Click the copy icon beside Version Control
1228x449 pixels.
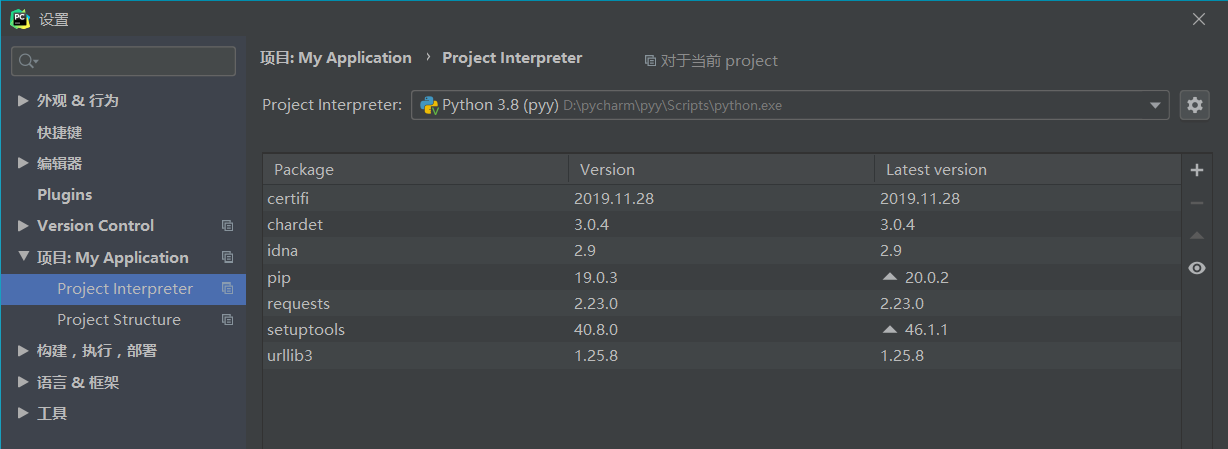227,226
